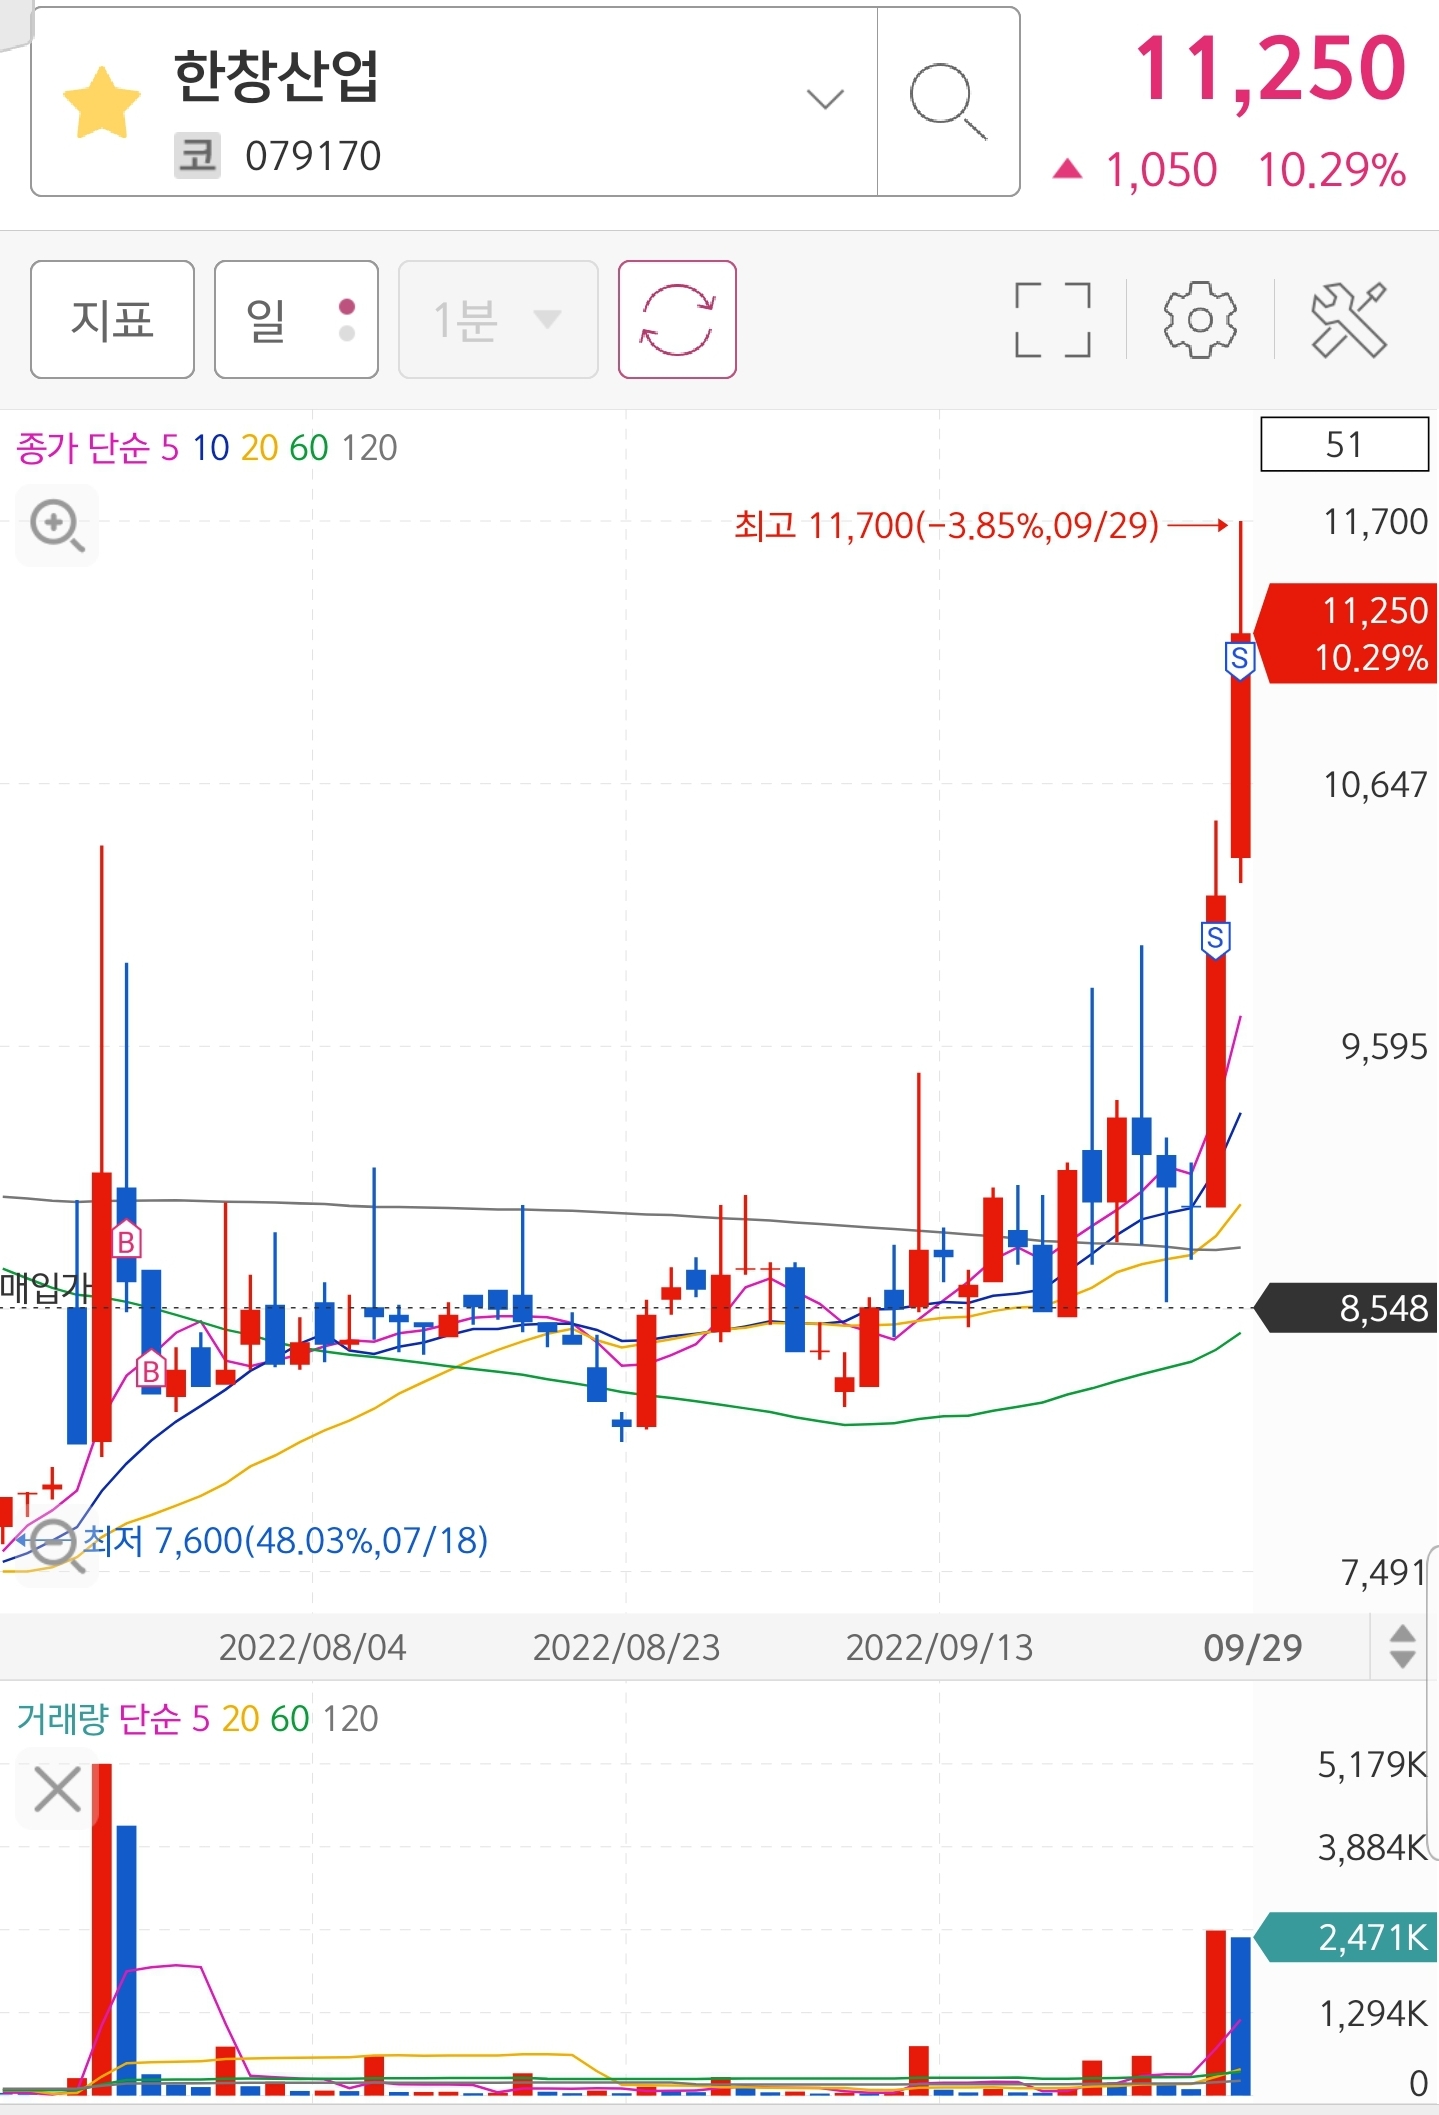Edit the candle count field showing 51
The width and height of the screenshot is (1439, 2115).
point(1344,444)
